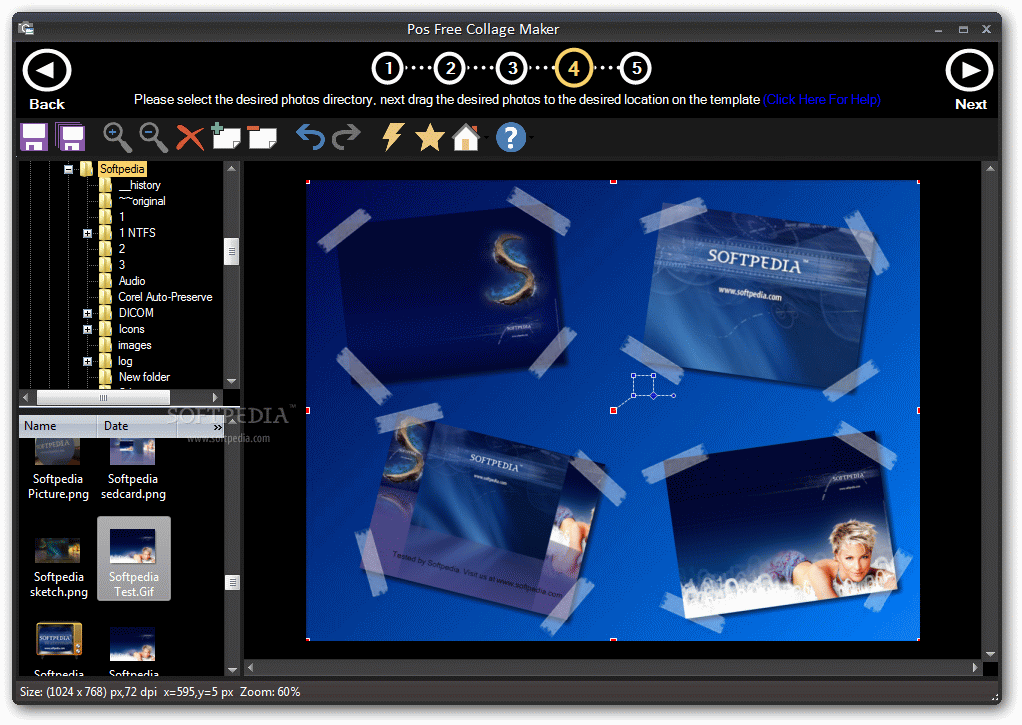
Task: Click canvas horizontal scroll right arrow
Action: pyautogui.click(x=975, y=668)
